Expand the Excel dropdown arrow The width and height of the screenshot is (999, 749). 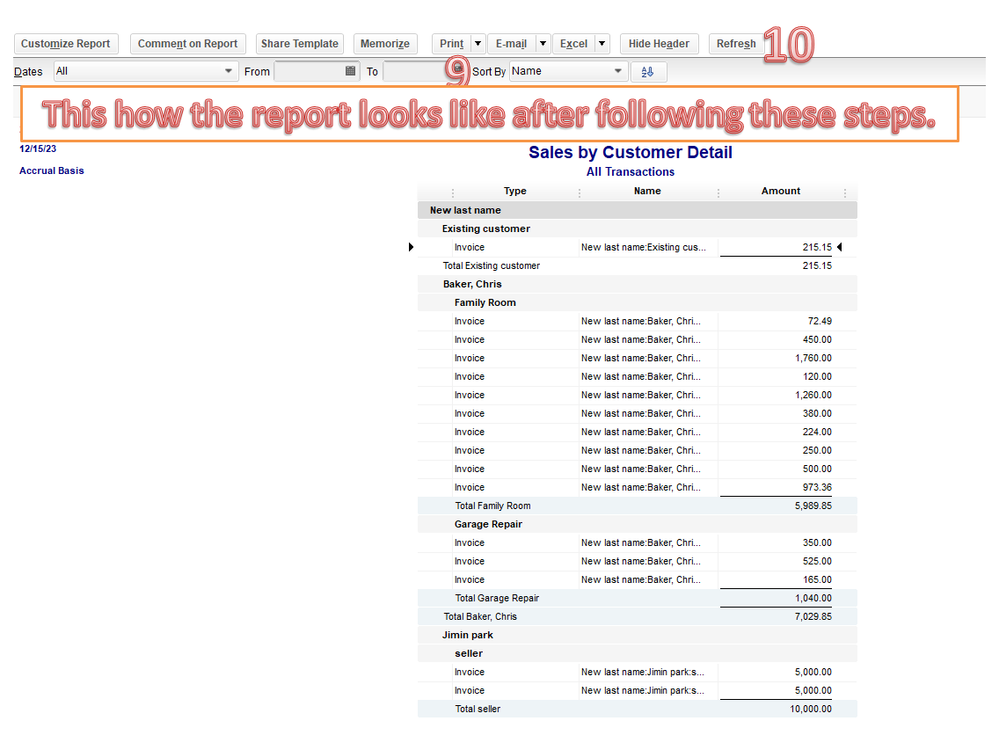[602, 44]
